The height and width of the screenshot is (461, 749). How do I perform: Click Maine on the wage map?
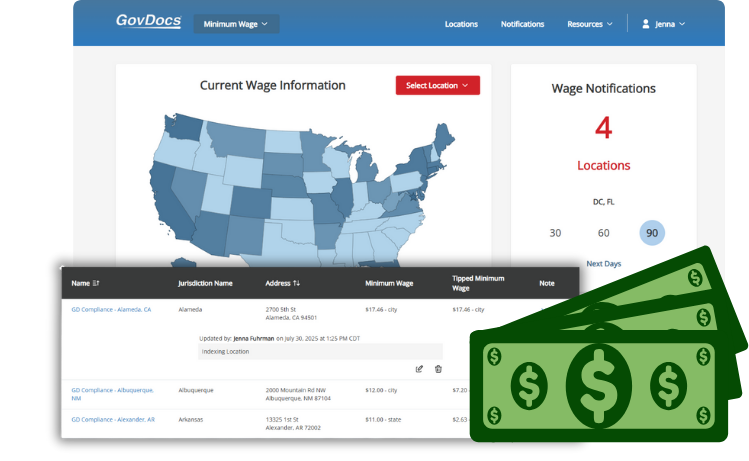(443, 137)
